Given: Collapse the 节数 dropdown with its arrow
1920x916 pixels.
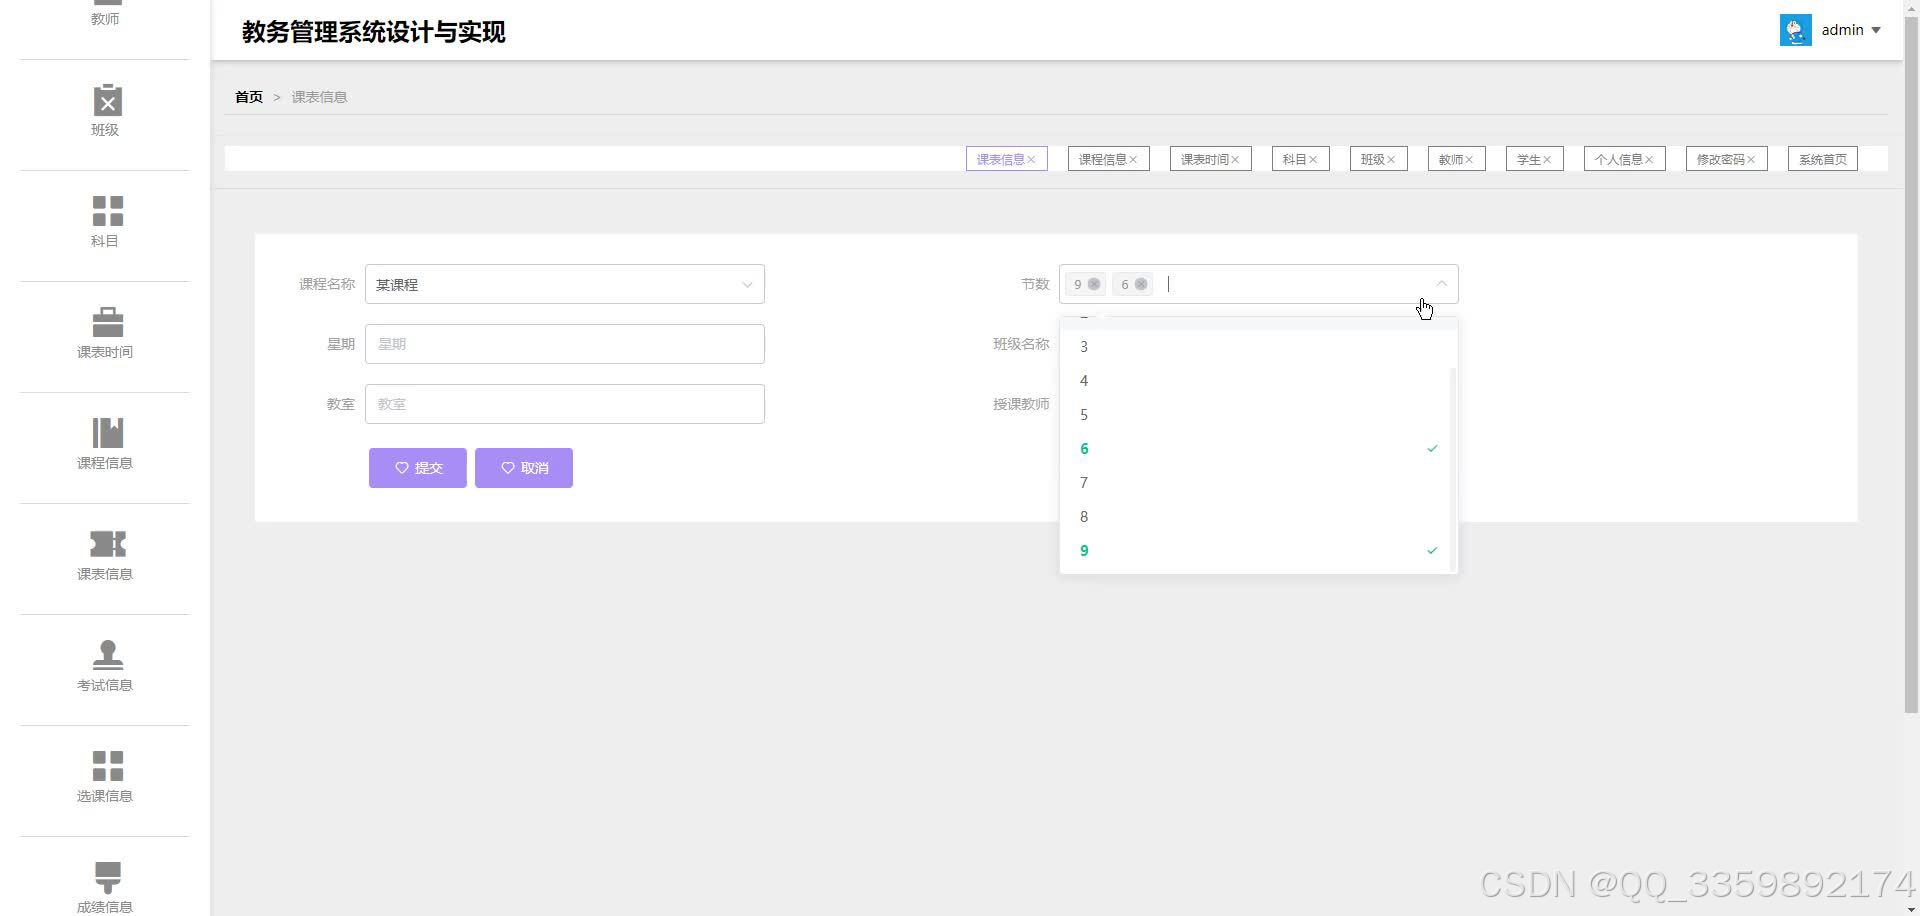Looking at the screenshot, I should [1441, 284].
